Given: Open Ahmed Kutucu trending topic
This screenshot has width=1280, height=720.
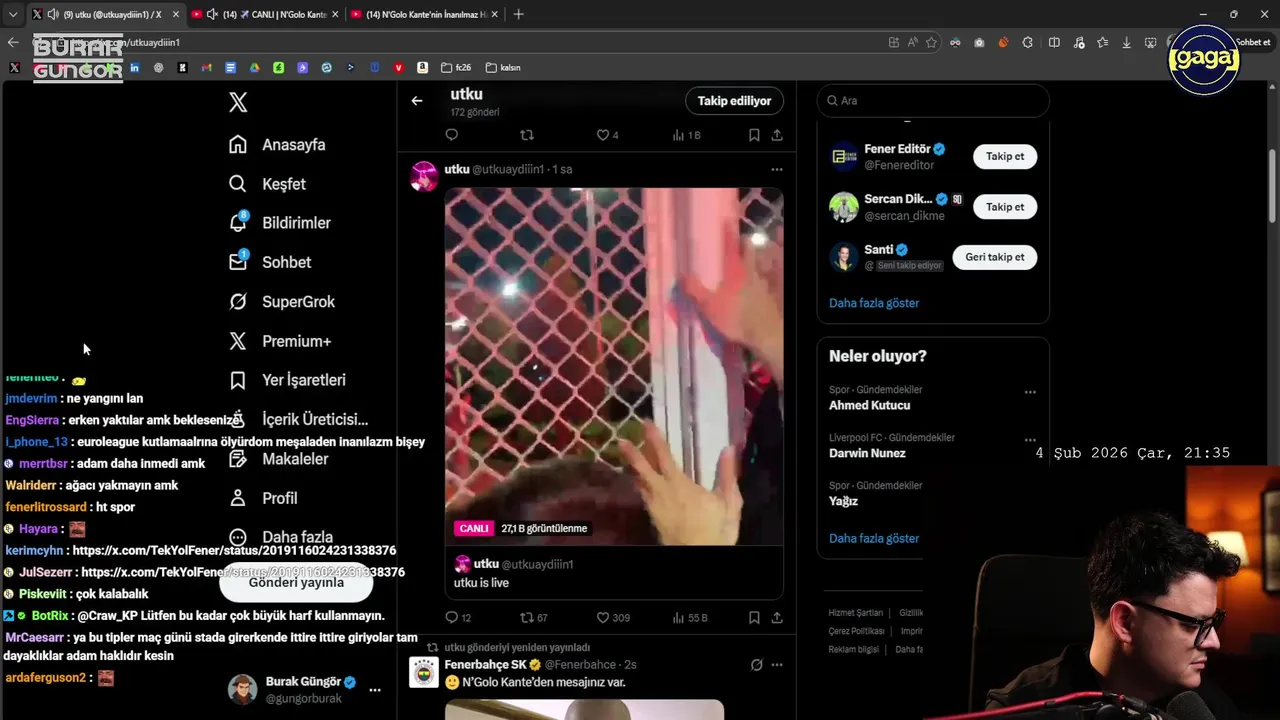Looking at the screenshot, I should 869,405.
